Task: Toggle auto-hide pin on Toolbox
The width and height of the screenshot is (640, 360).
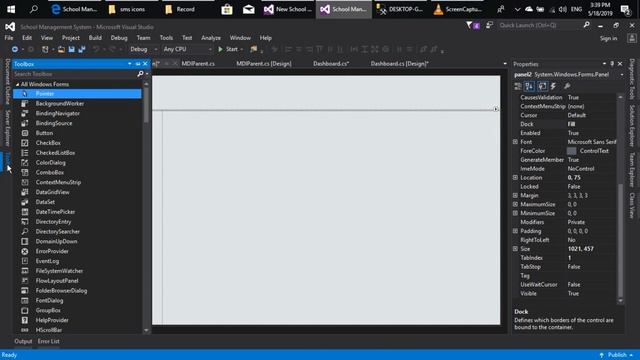Action: tap(138, 64)
